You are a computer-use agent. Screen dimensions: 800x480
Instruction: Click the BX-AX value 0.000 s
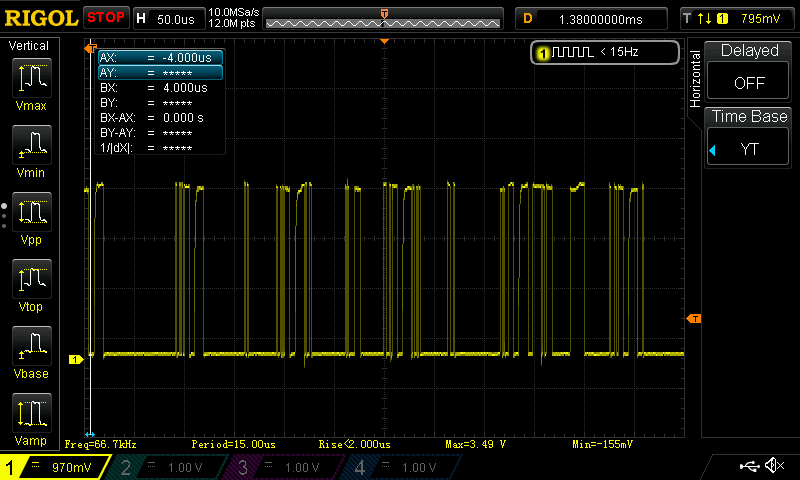click(x=183, y=118)
